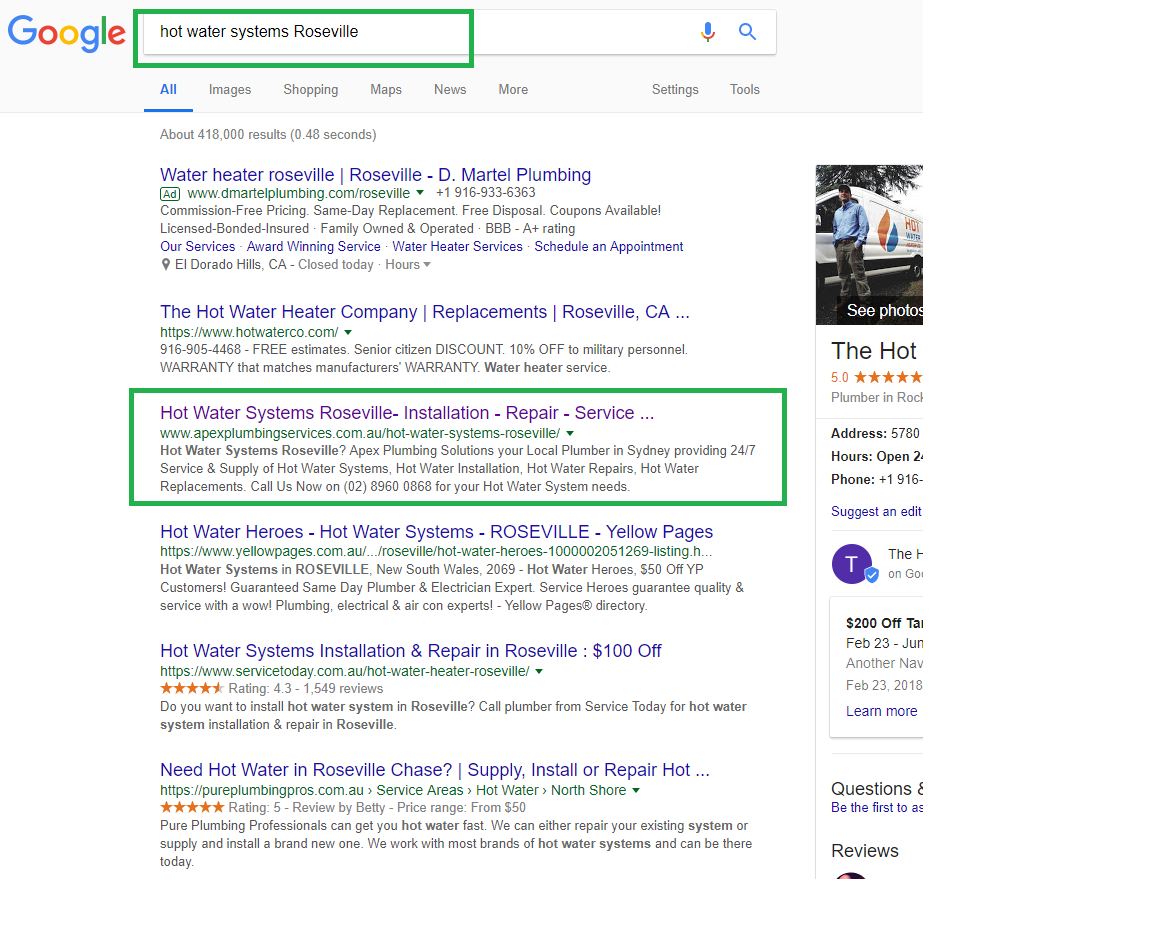The image size is (1156, 938).
Task: Click the Award Winning Service sitelink
Action: tap(313, 246)
